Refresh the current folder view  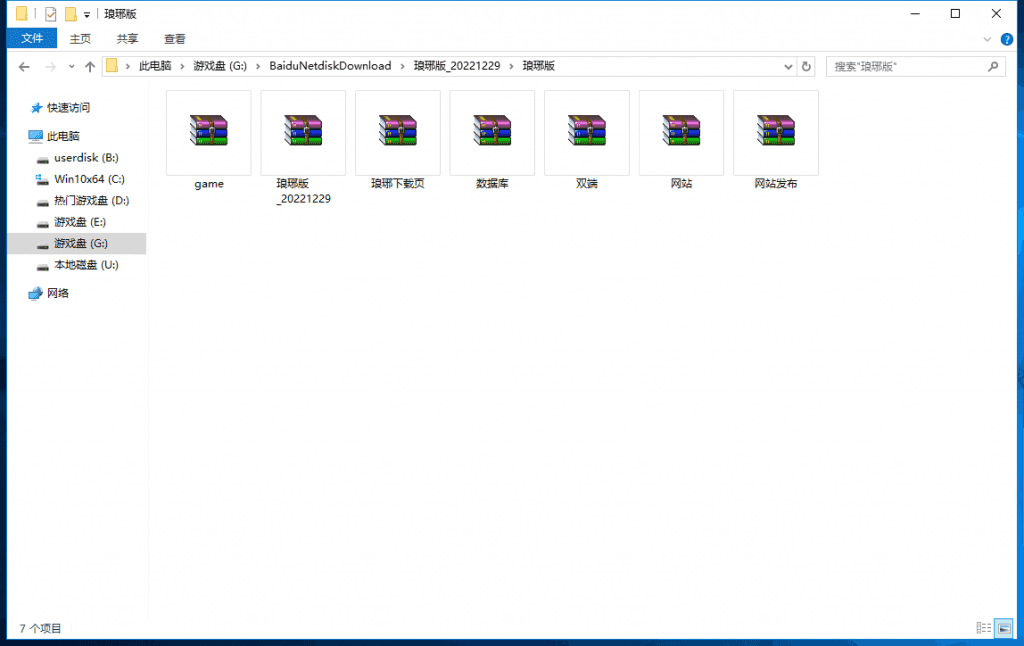(x=806, y=67)
